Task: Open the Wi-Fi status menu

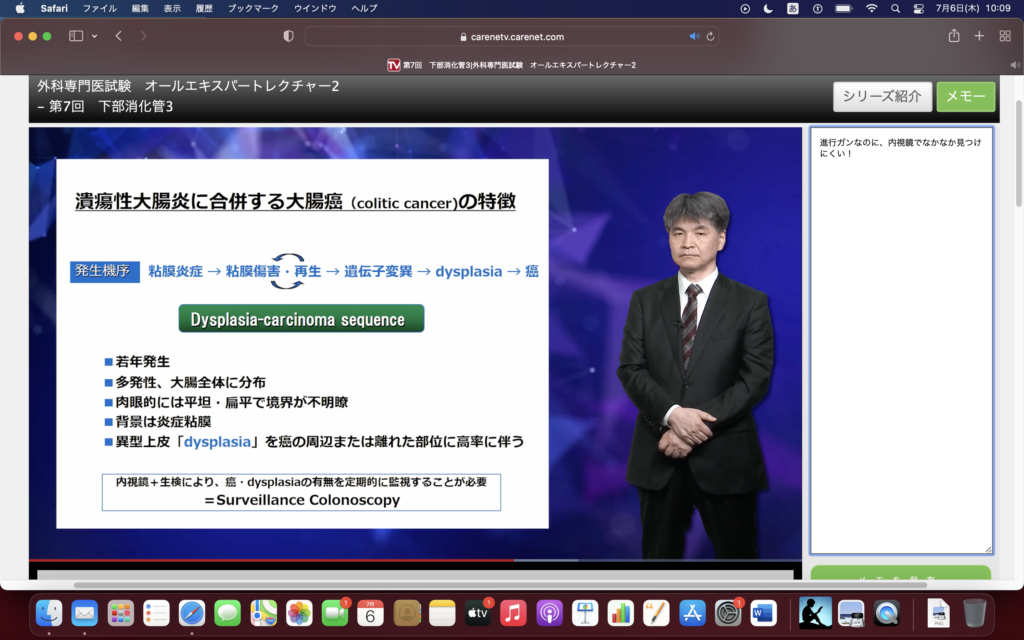Action: point(871,8)
